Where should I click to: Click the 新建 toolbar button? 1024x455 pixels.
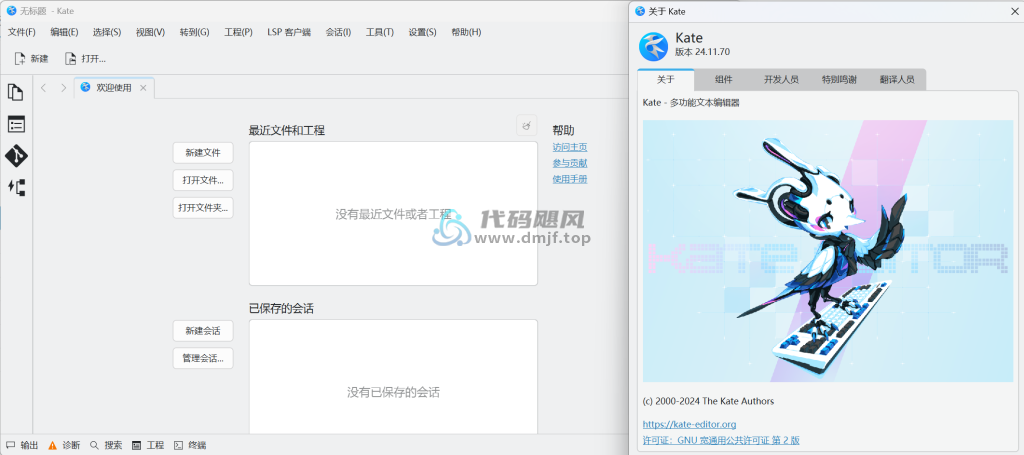tap(31, 59)
